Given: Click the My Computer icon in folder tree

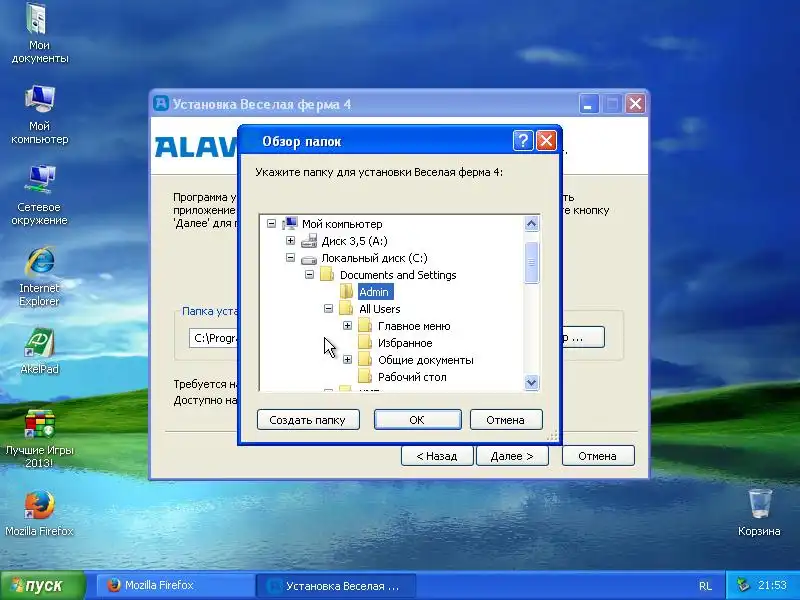Looking at the screenshot, I should click(x=290, y=223).
